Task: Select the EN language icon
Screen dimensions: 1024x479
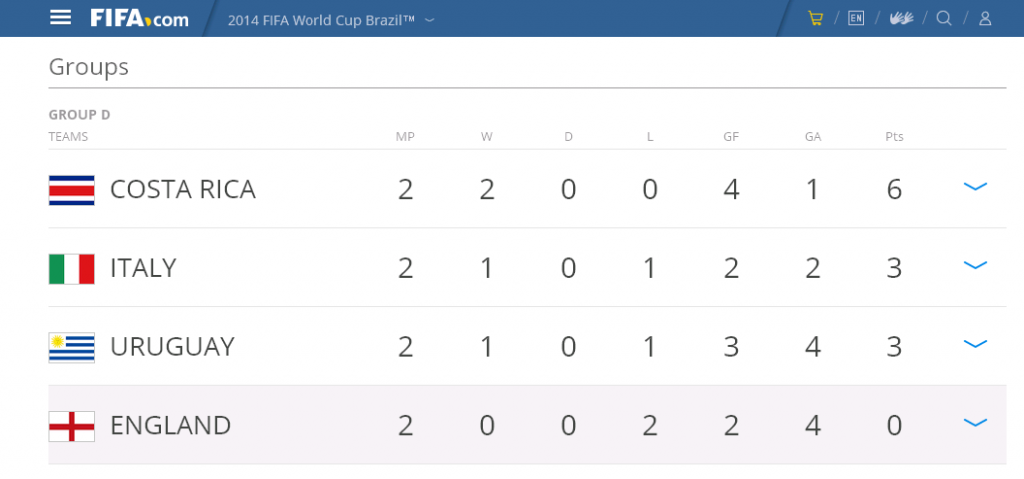Action: (856, 18)
